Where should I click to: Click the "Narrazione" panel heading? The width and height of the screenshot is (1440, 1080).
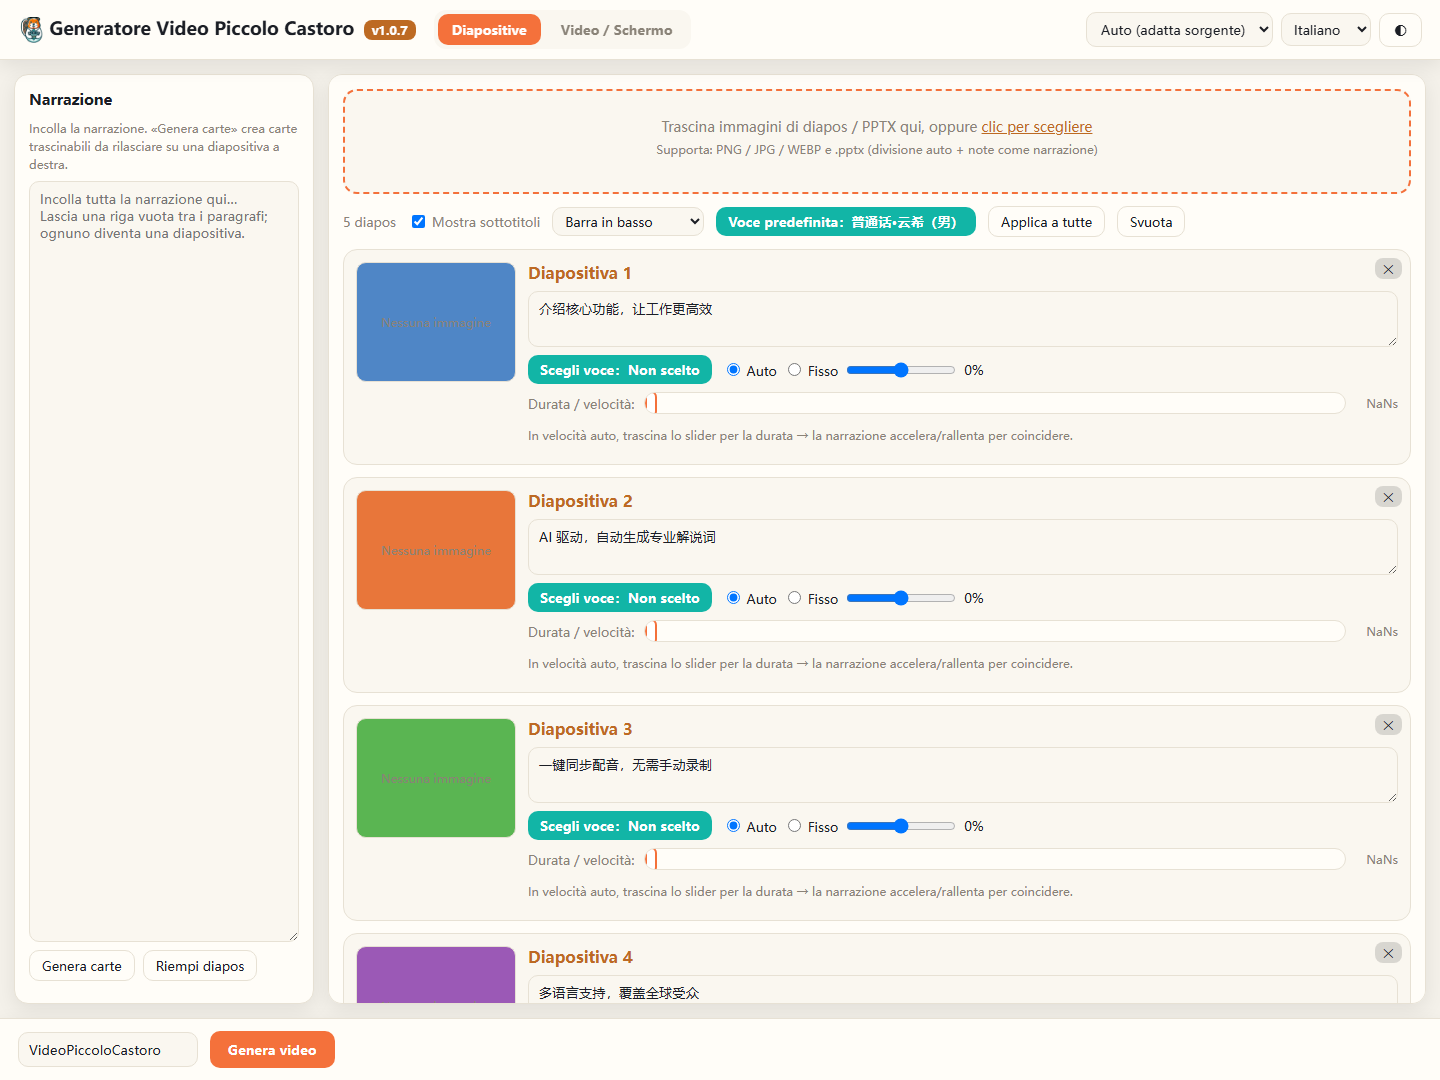71,99
